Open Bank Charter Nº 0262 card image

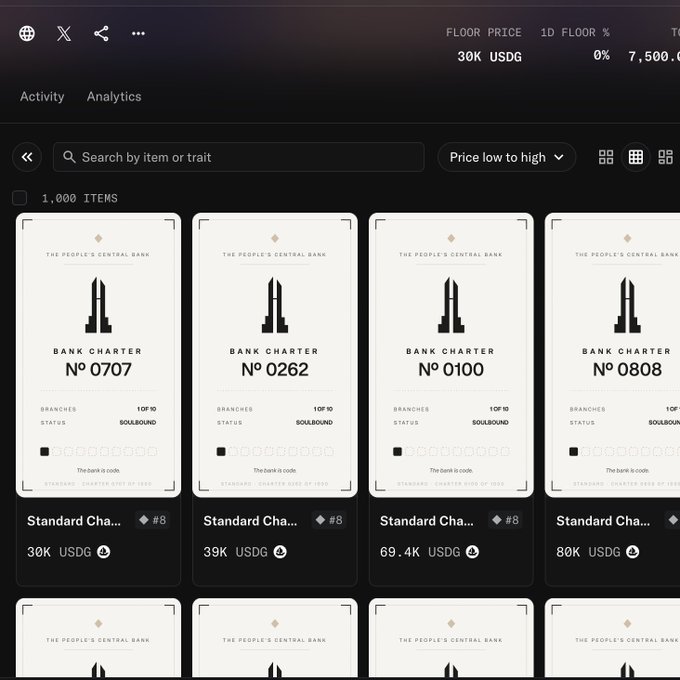coord(275,355)
